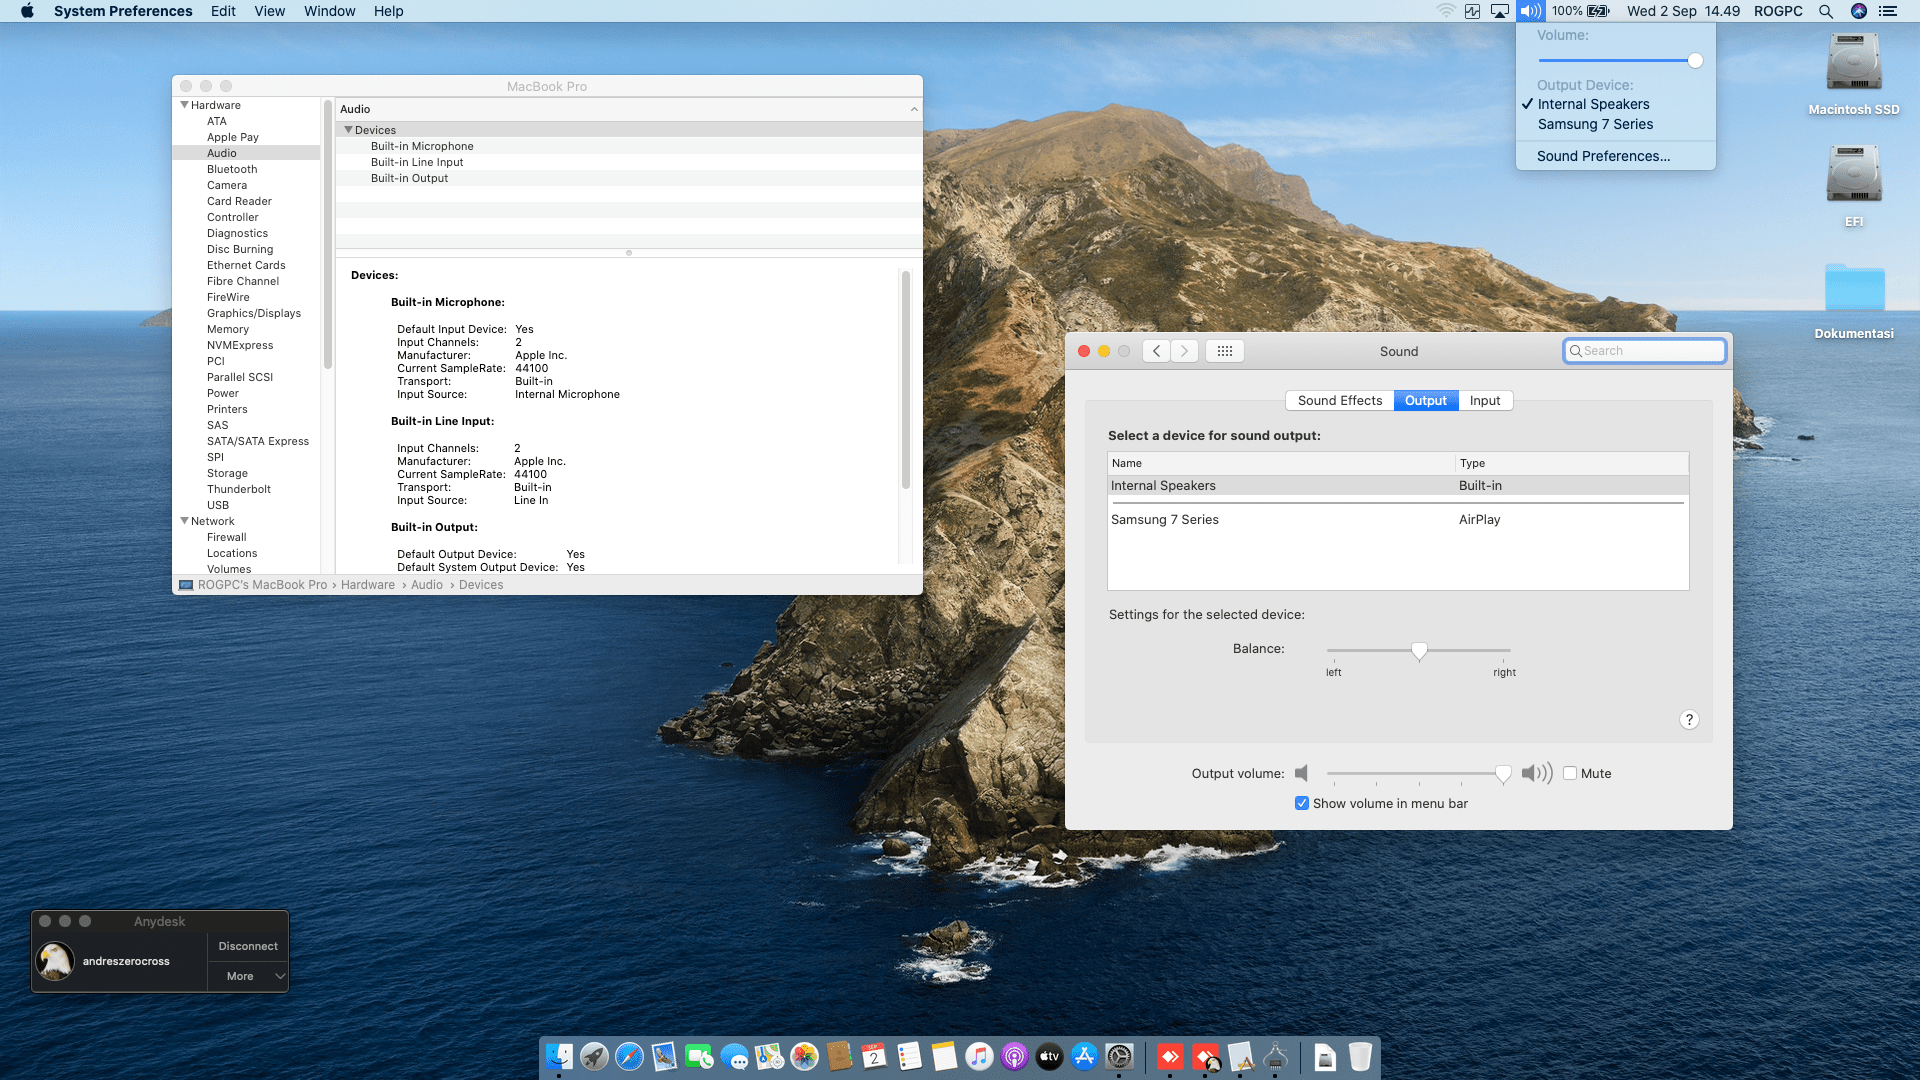Open Messages from the Dock
The width and height of the screenshot is (1920, 1080).
[x=734, y=1056]
